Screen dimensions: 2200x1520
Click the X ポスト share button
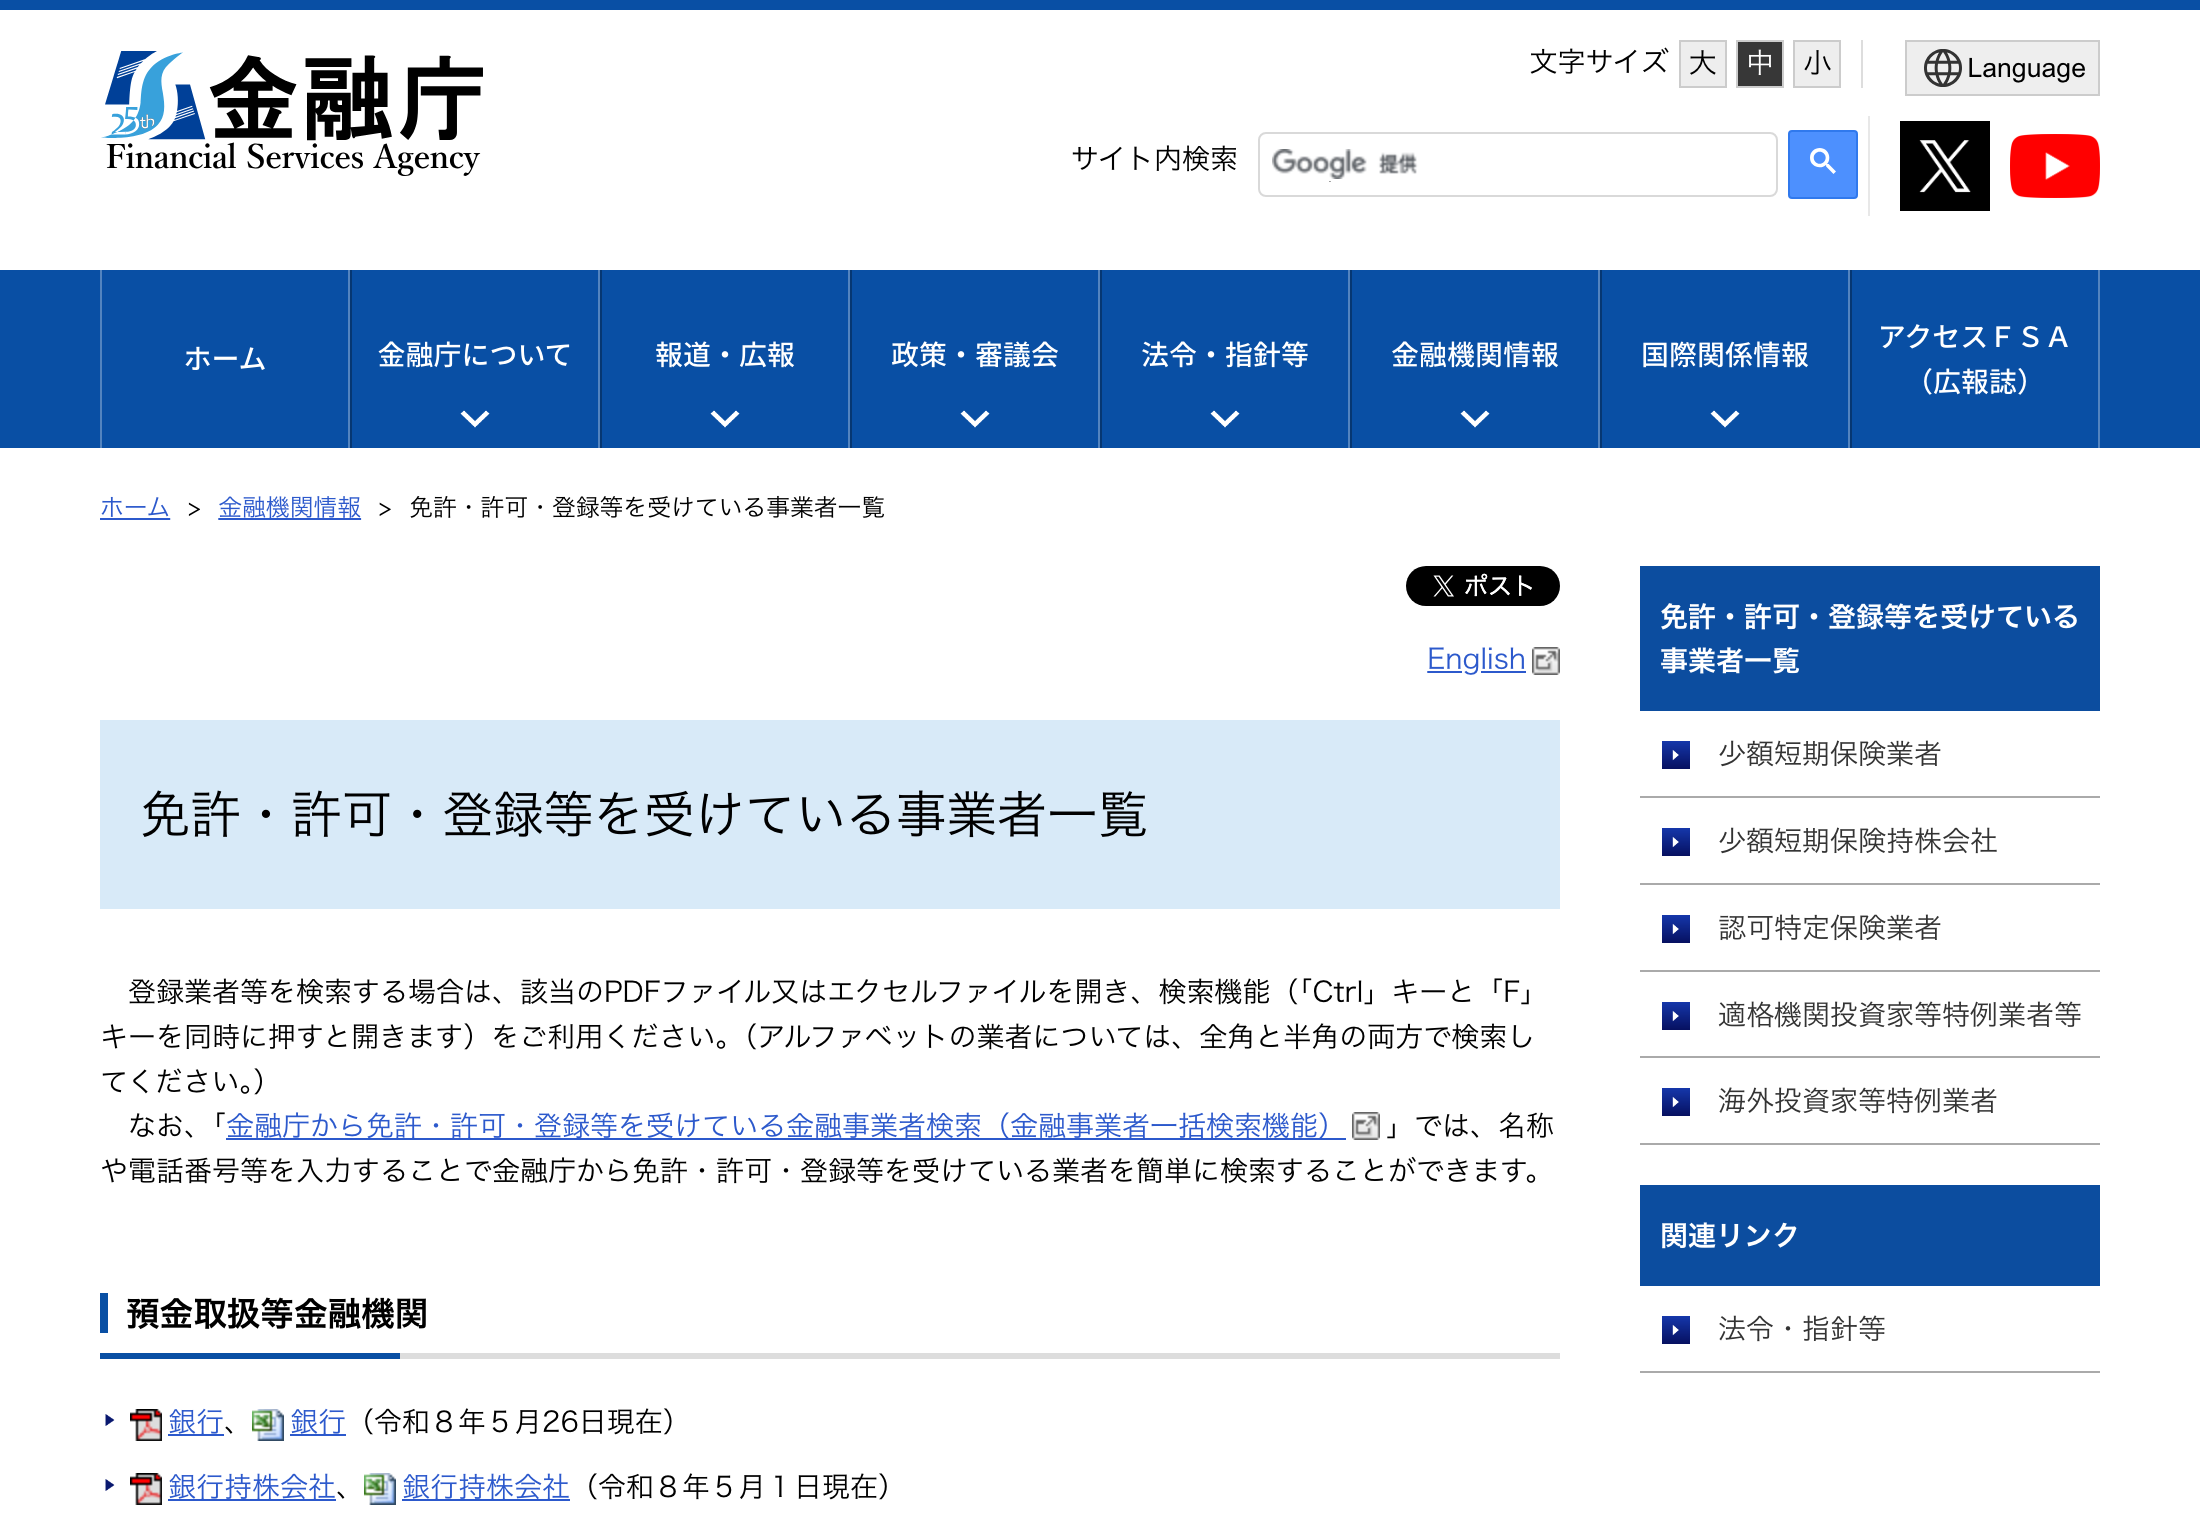point(1482,586)
